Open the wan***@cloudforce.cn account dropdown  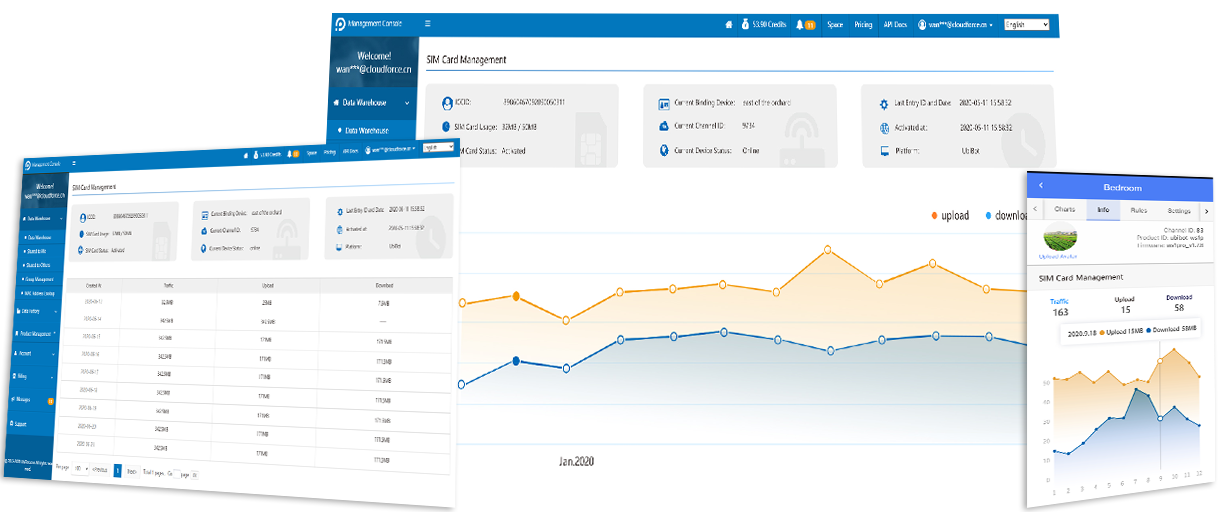[956, 24]
